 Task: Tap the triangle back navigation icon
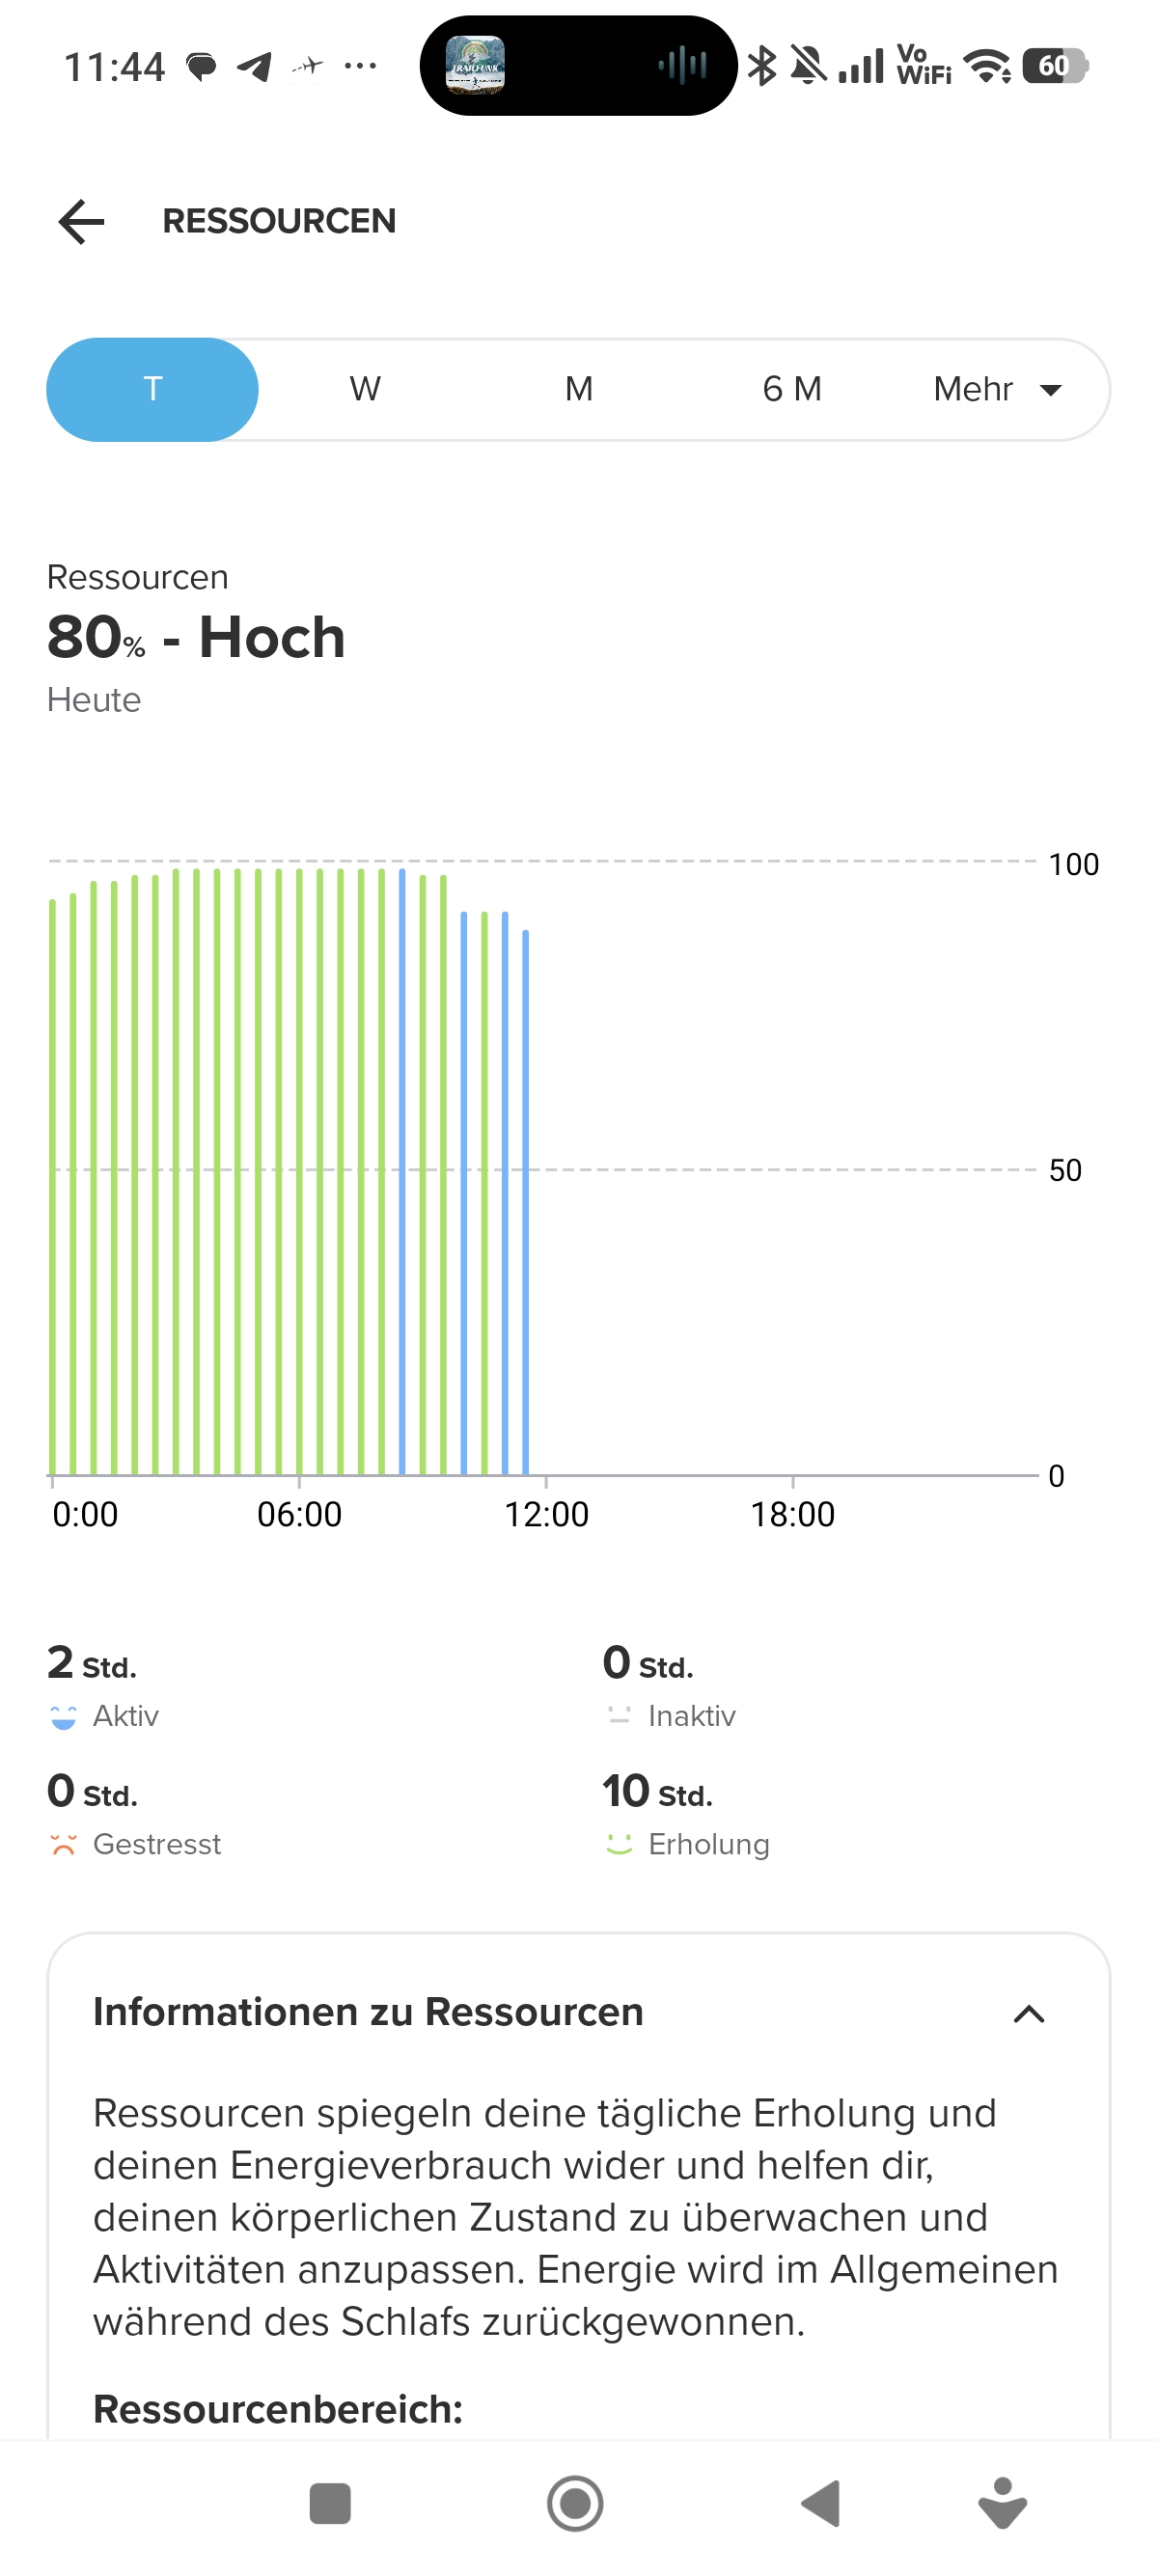821,2503
